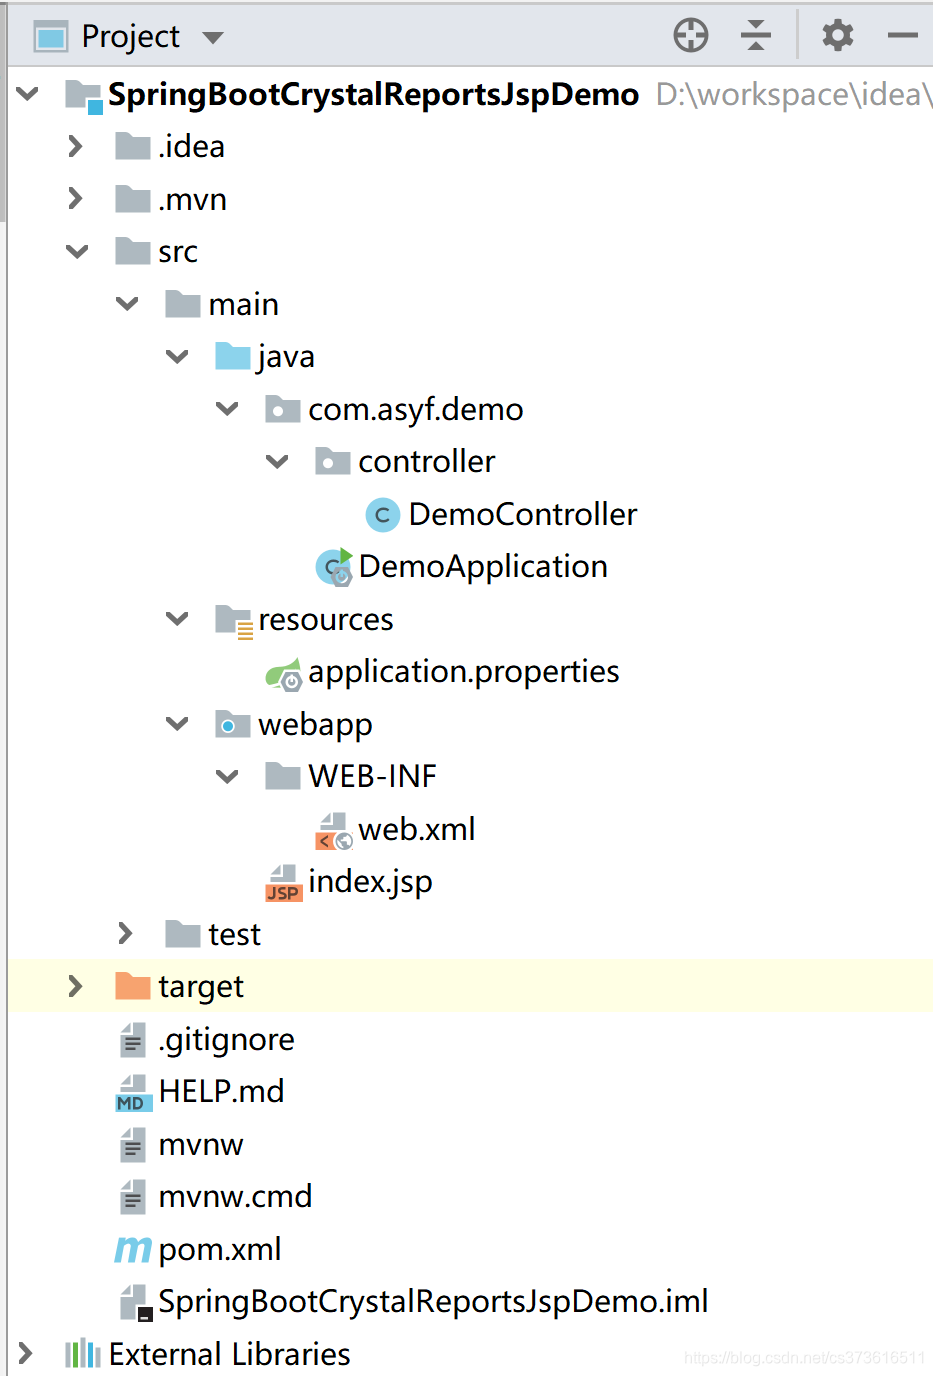933x1376 pixels.
Task: Click the webapp web resource folder icon
Action: [x=233, y=724]
